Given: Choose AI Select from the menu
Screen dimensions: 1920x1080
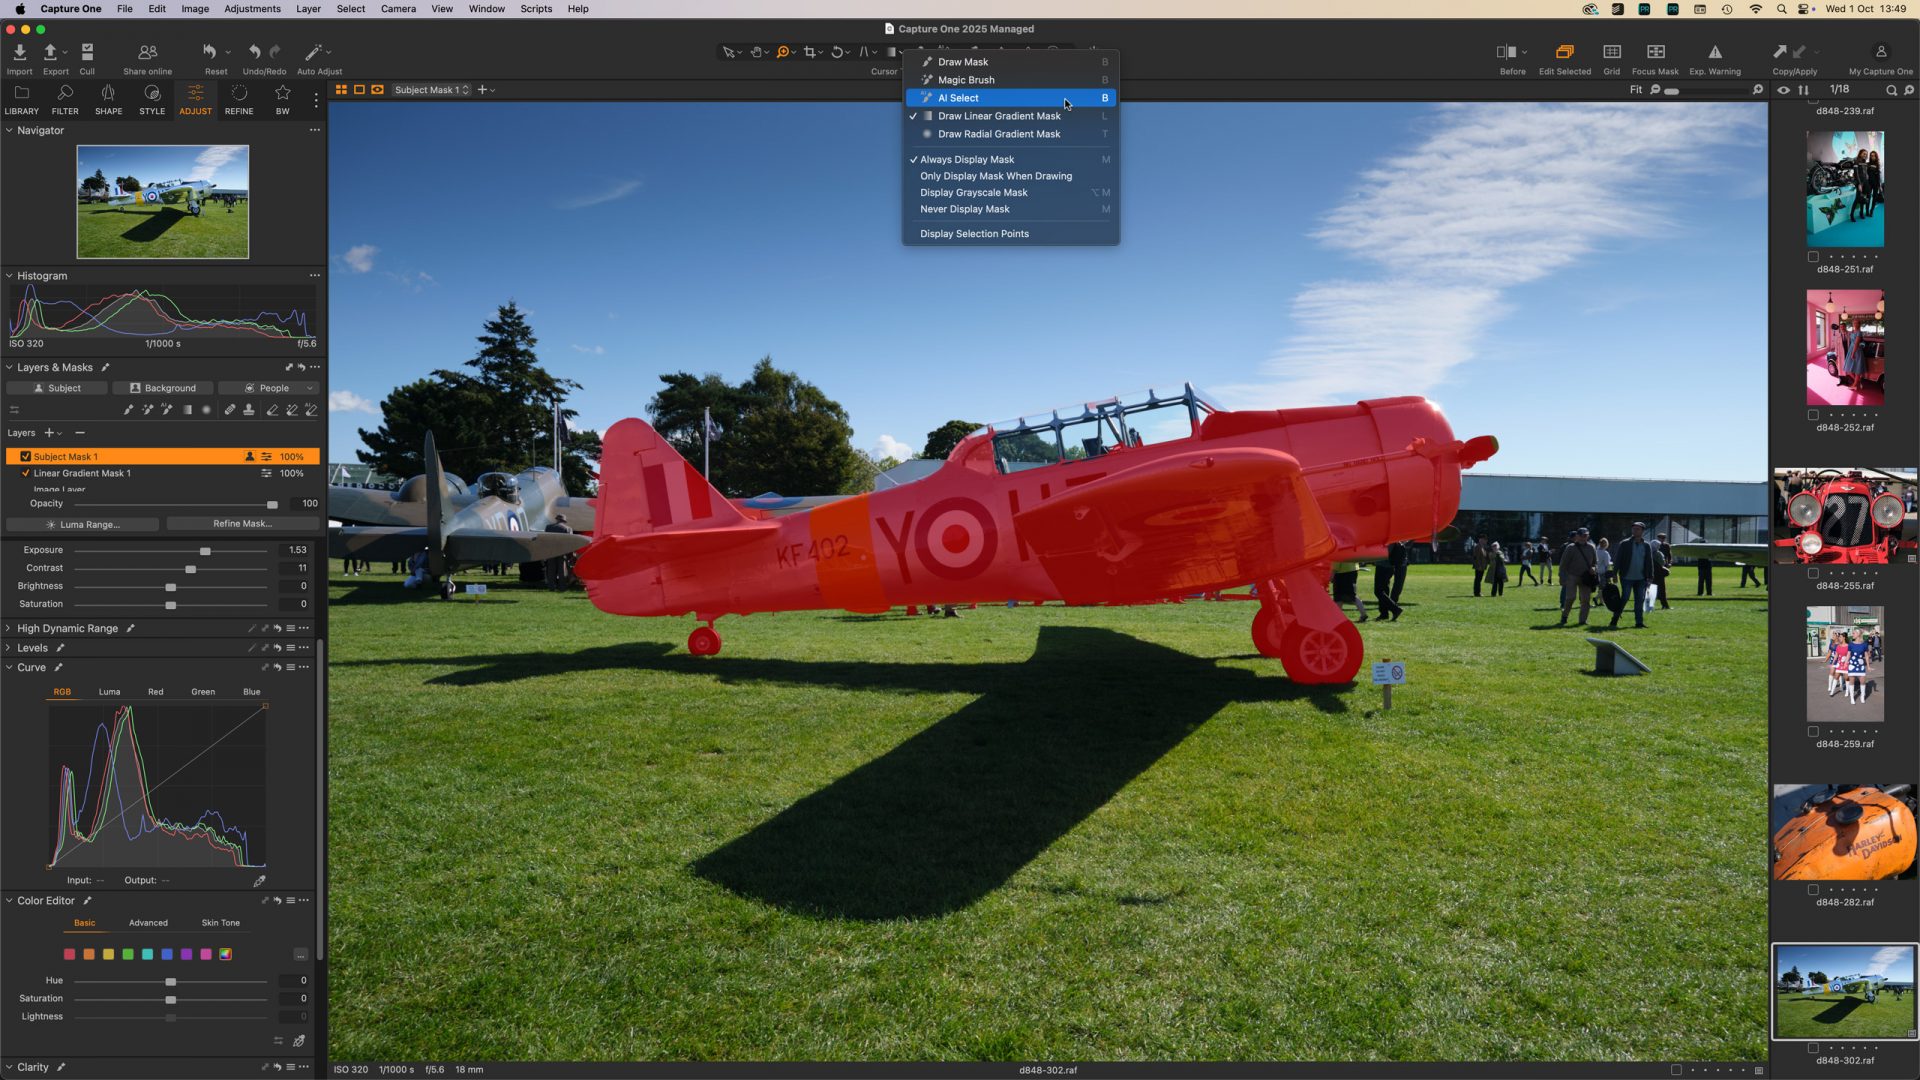Looking at the screenshot, I should tap(958, 98).
